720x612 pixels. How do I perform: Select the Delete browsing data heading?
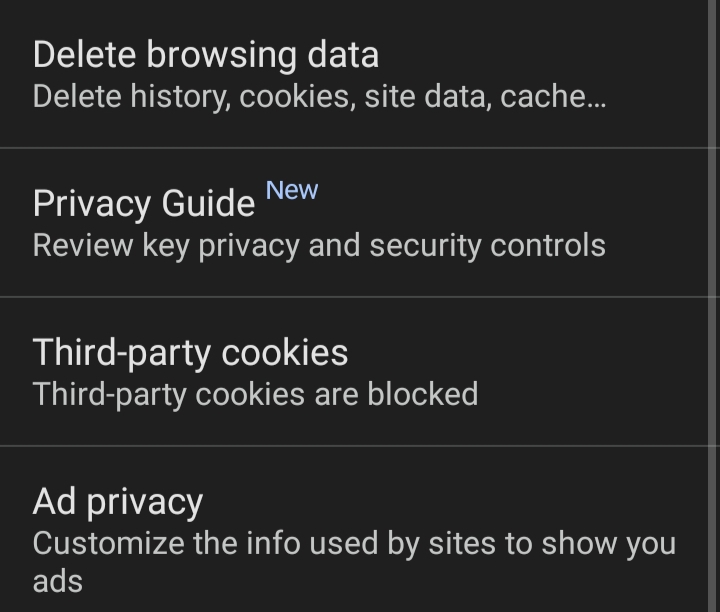pos(206,54)
